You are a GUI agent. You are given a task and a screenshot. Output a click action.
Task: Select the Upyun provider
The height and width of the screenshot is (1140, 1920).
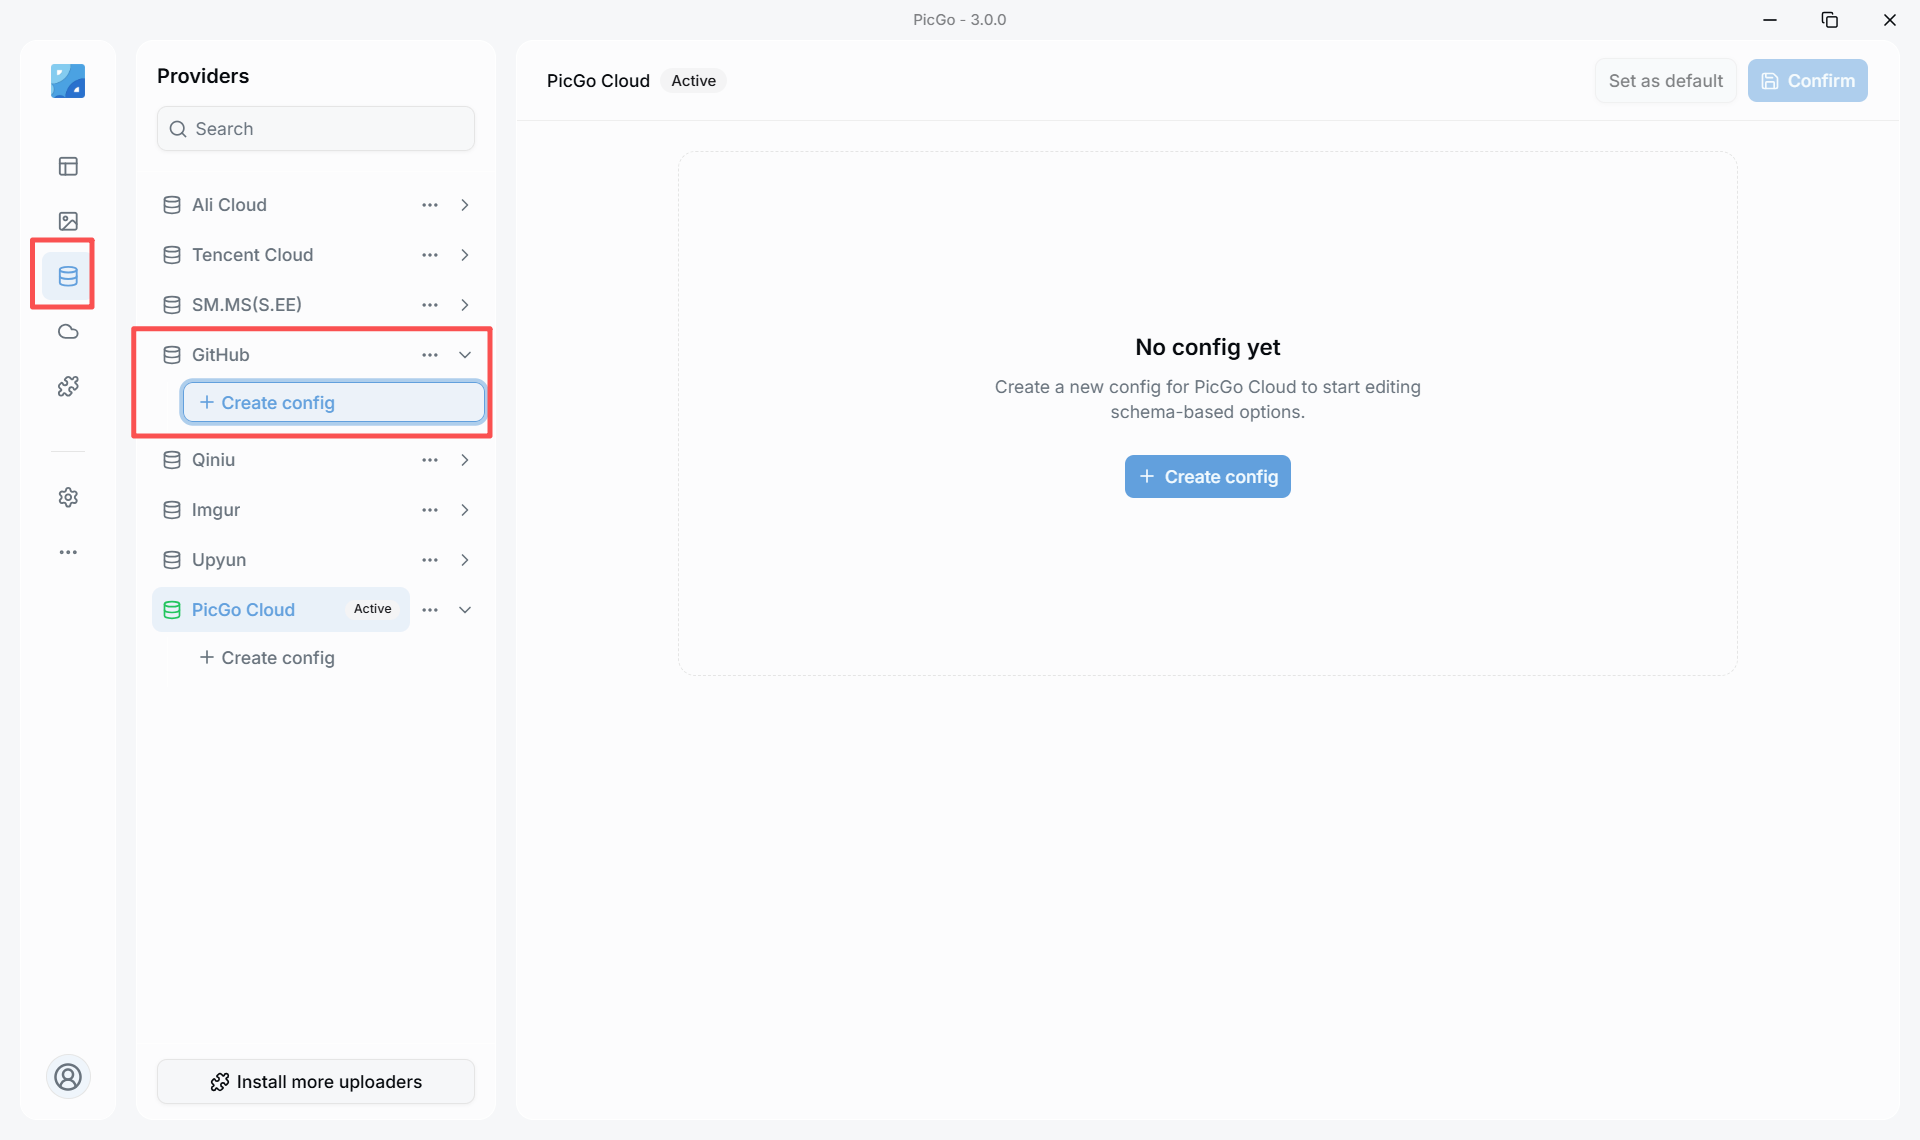(281, 560)
